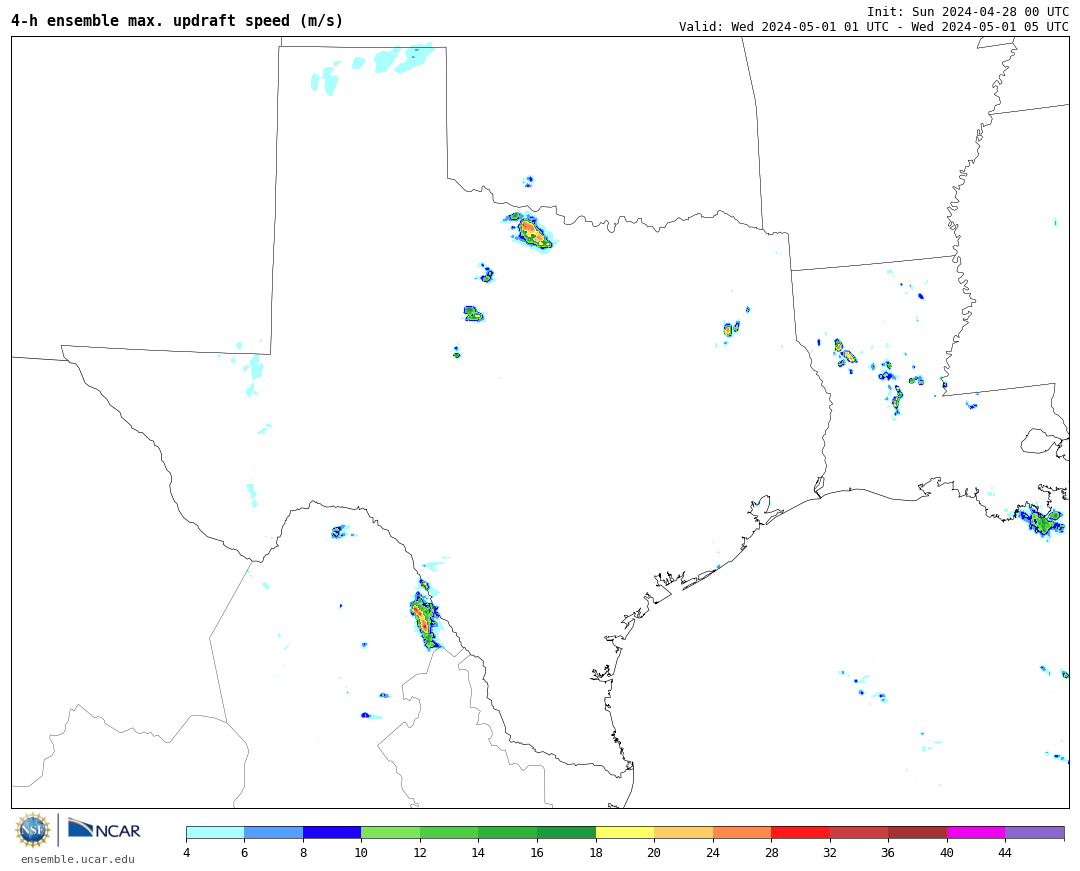
Task: Click the red 32-36 color swatch
Action: point(859,832)
